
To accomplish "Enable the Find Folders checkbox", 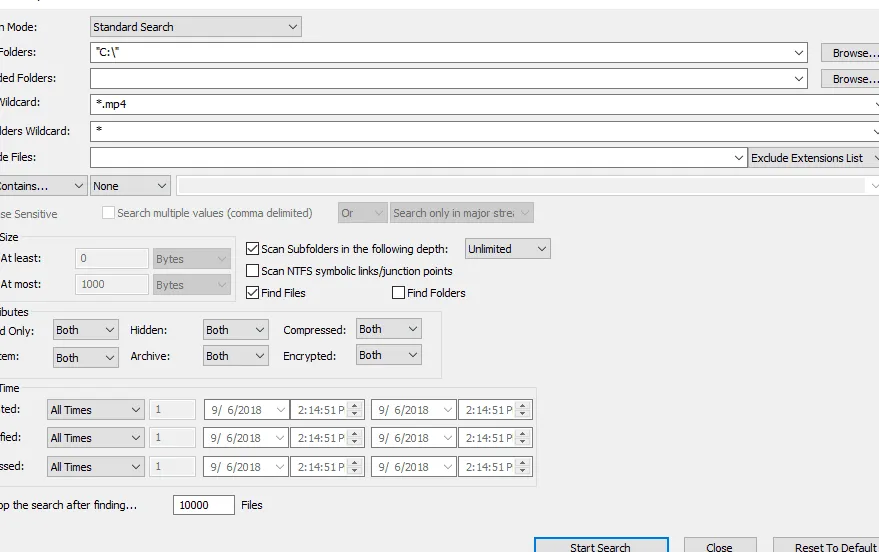I will (399, 293).
